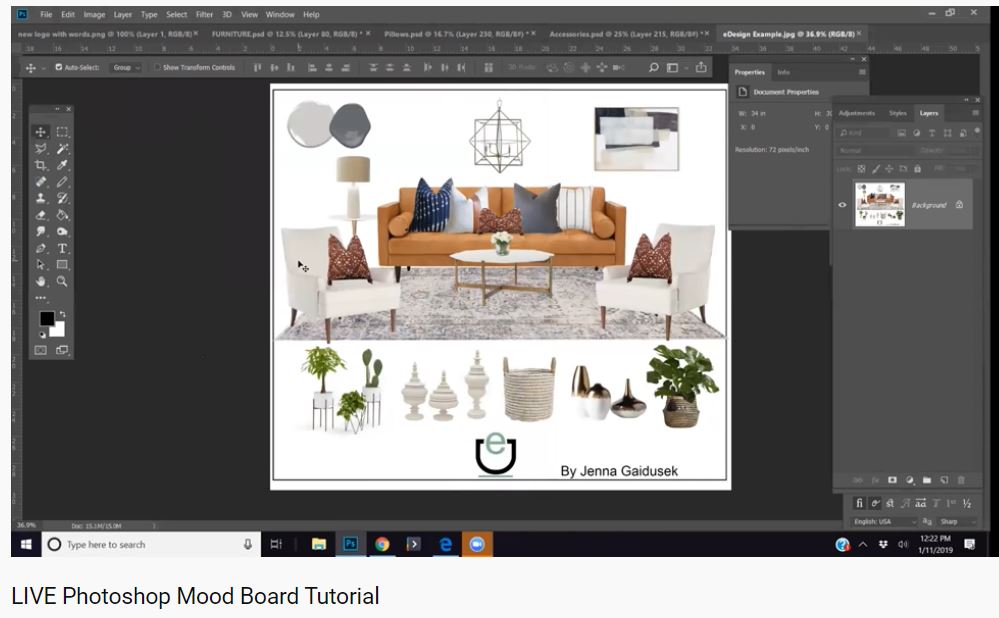Uncheck the Auto-Select checkbox
This screenshot has width=999, height=618.
pyautogui.click(x=58, y=68)
